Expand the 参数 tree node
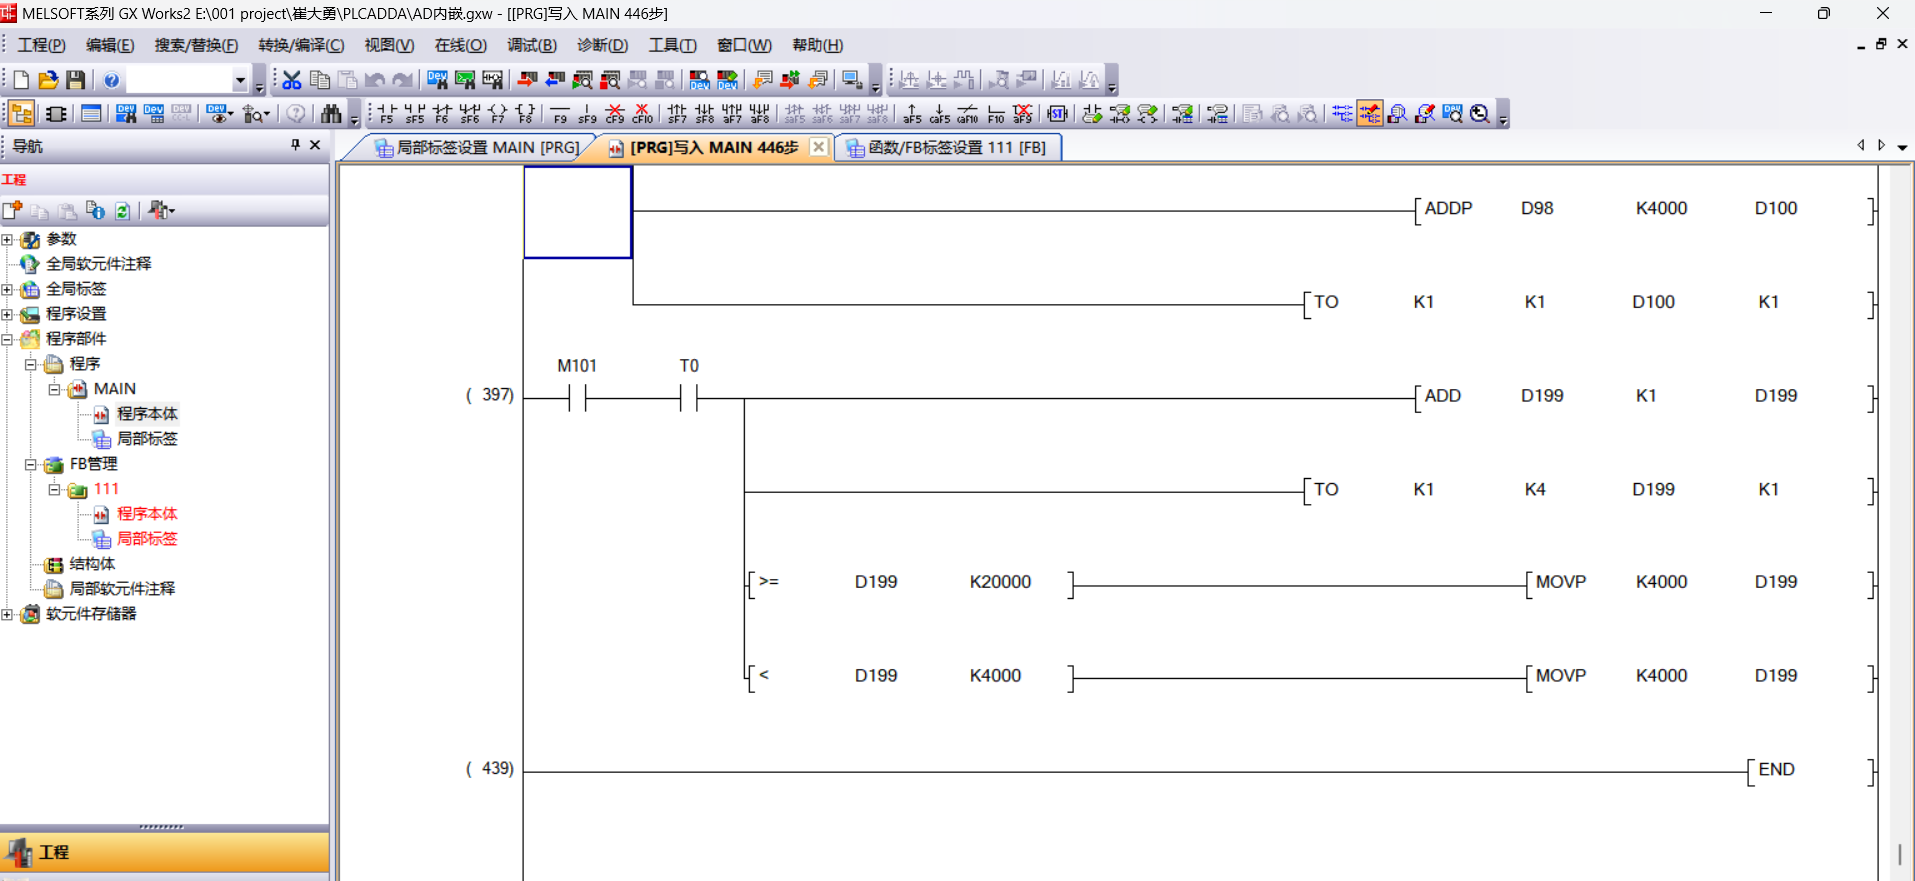 click(x=7, y=240)
